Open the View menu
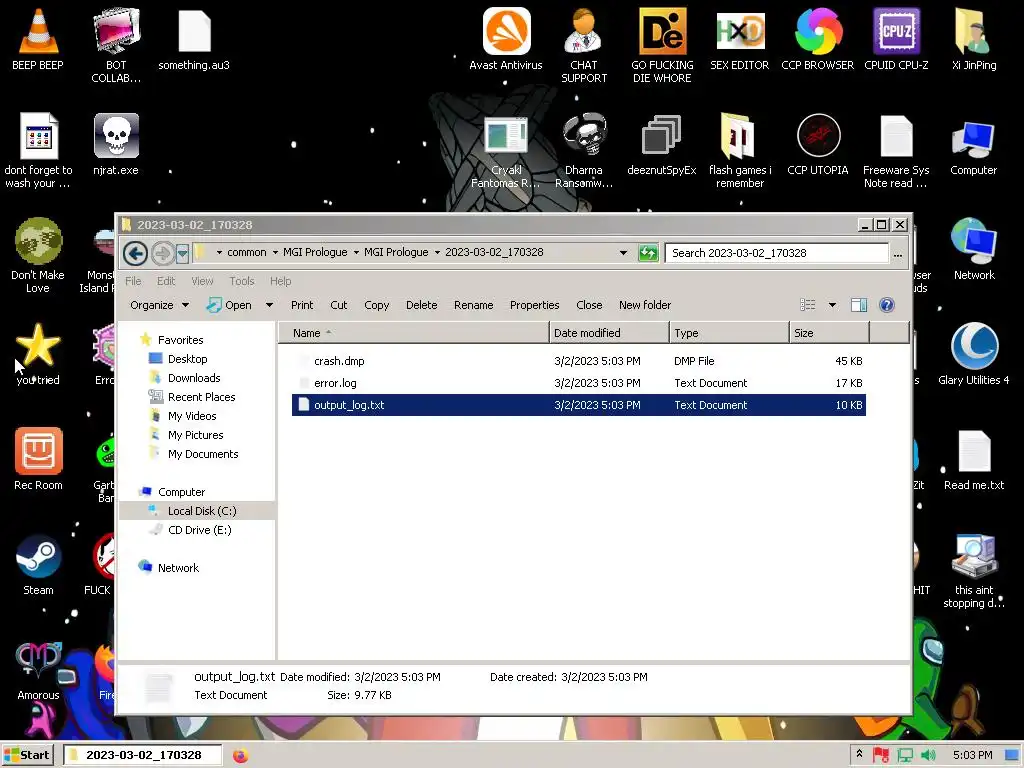This screenshot has width=1024, height=768. (202, 281)
